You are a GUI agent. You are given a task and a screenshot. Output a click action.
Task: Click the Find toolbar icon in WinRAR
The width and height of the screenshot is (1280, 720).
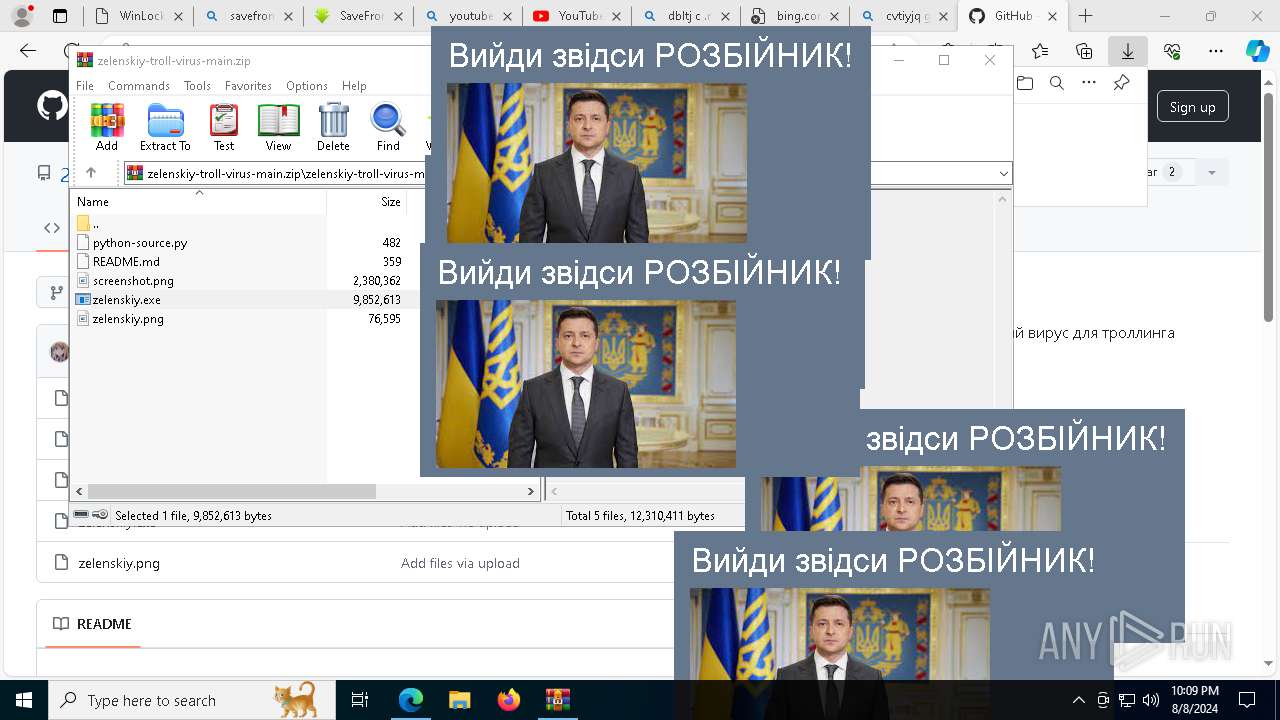(x=388, y=127)
